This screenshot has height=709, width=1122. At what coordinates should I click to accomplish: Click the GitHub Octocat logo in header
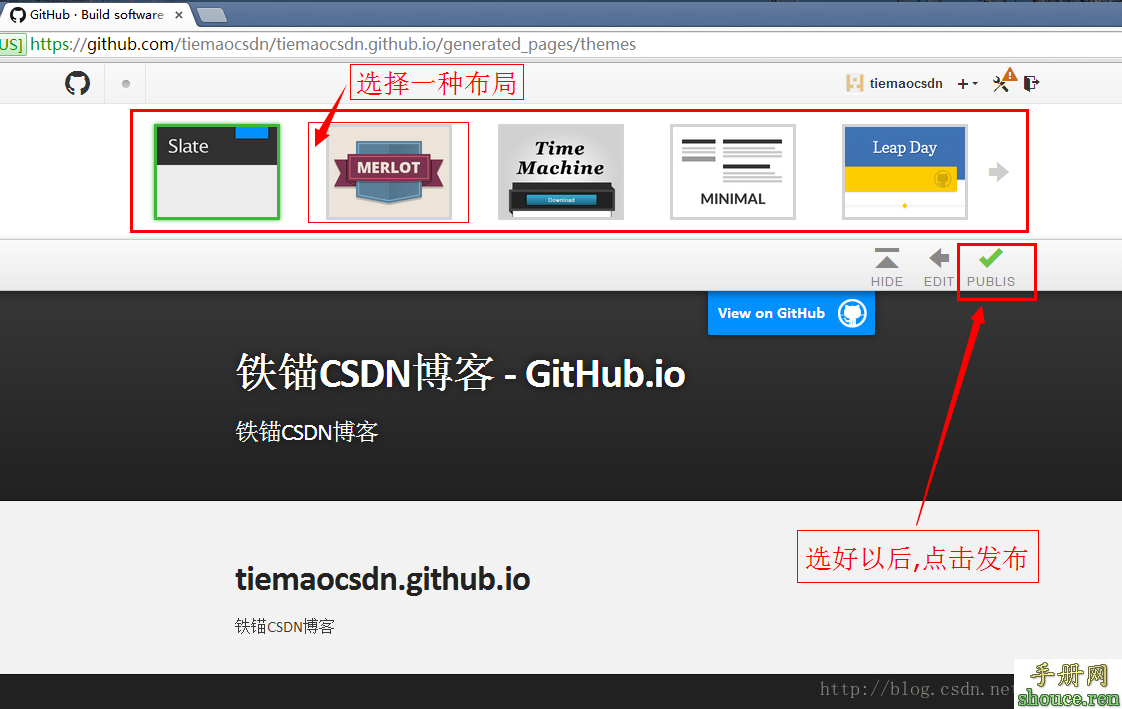click(77, 83)
